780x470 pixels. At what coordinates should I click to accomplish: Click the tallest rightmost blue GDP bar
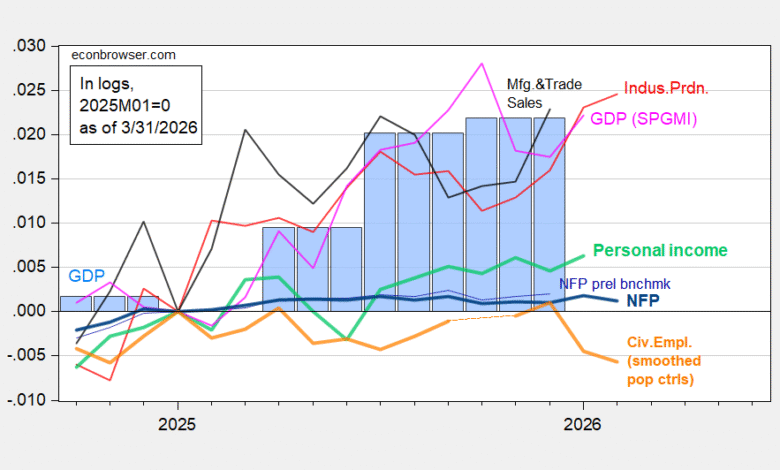point(549,215)
